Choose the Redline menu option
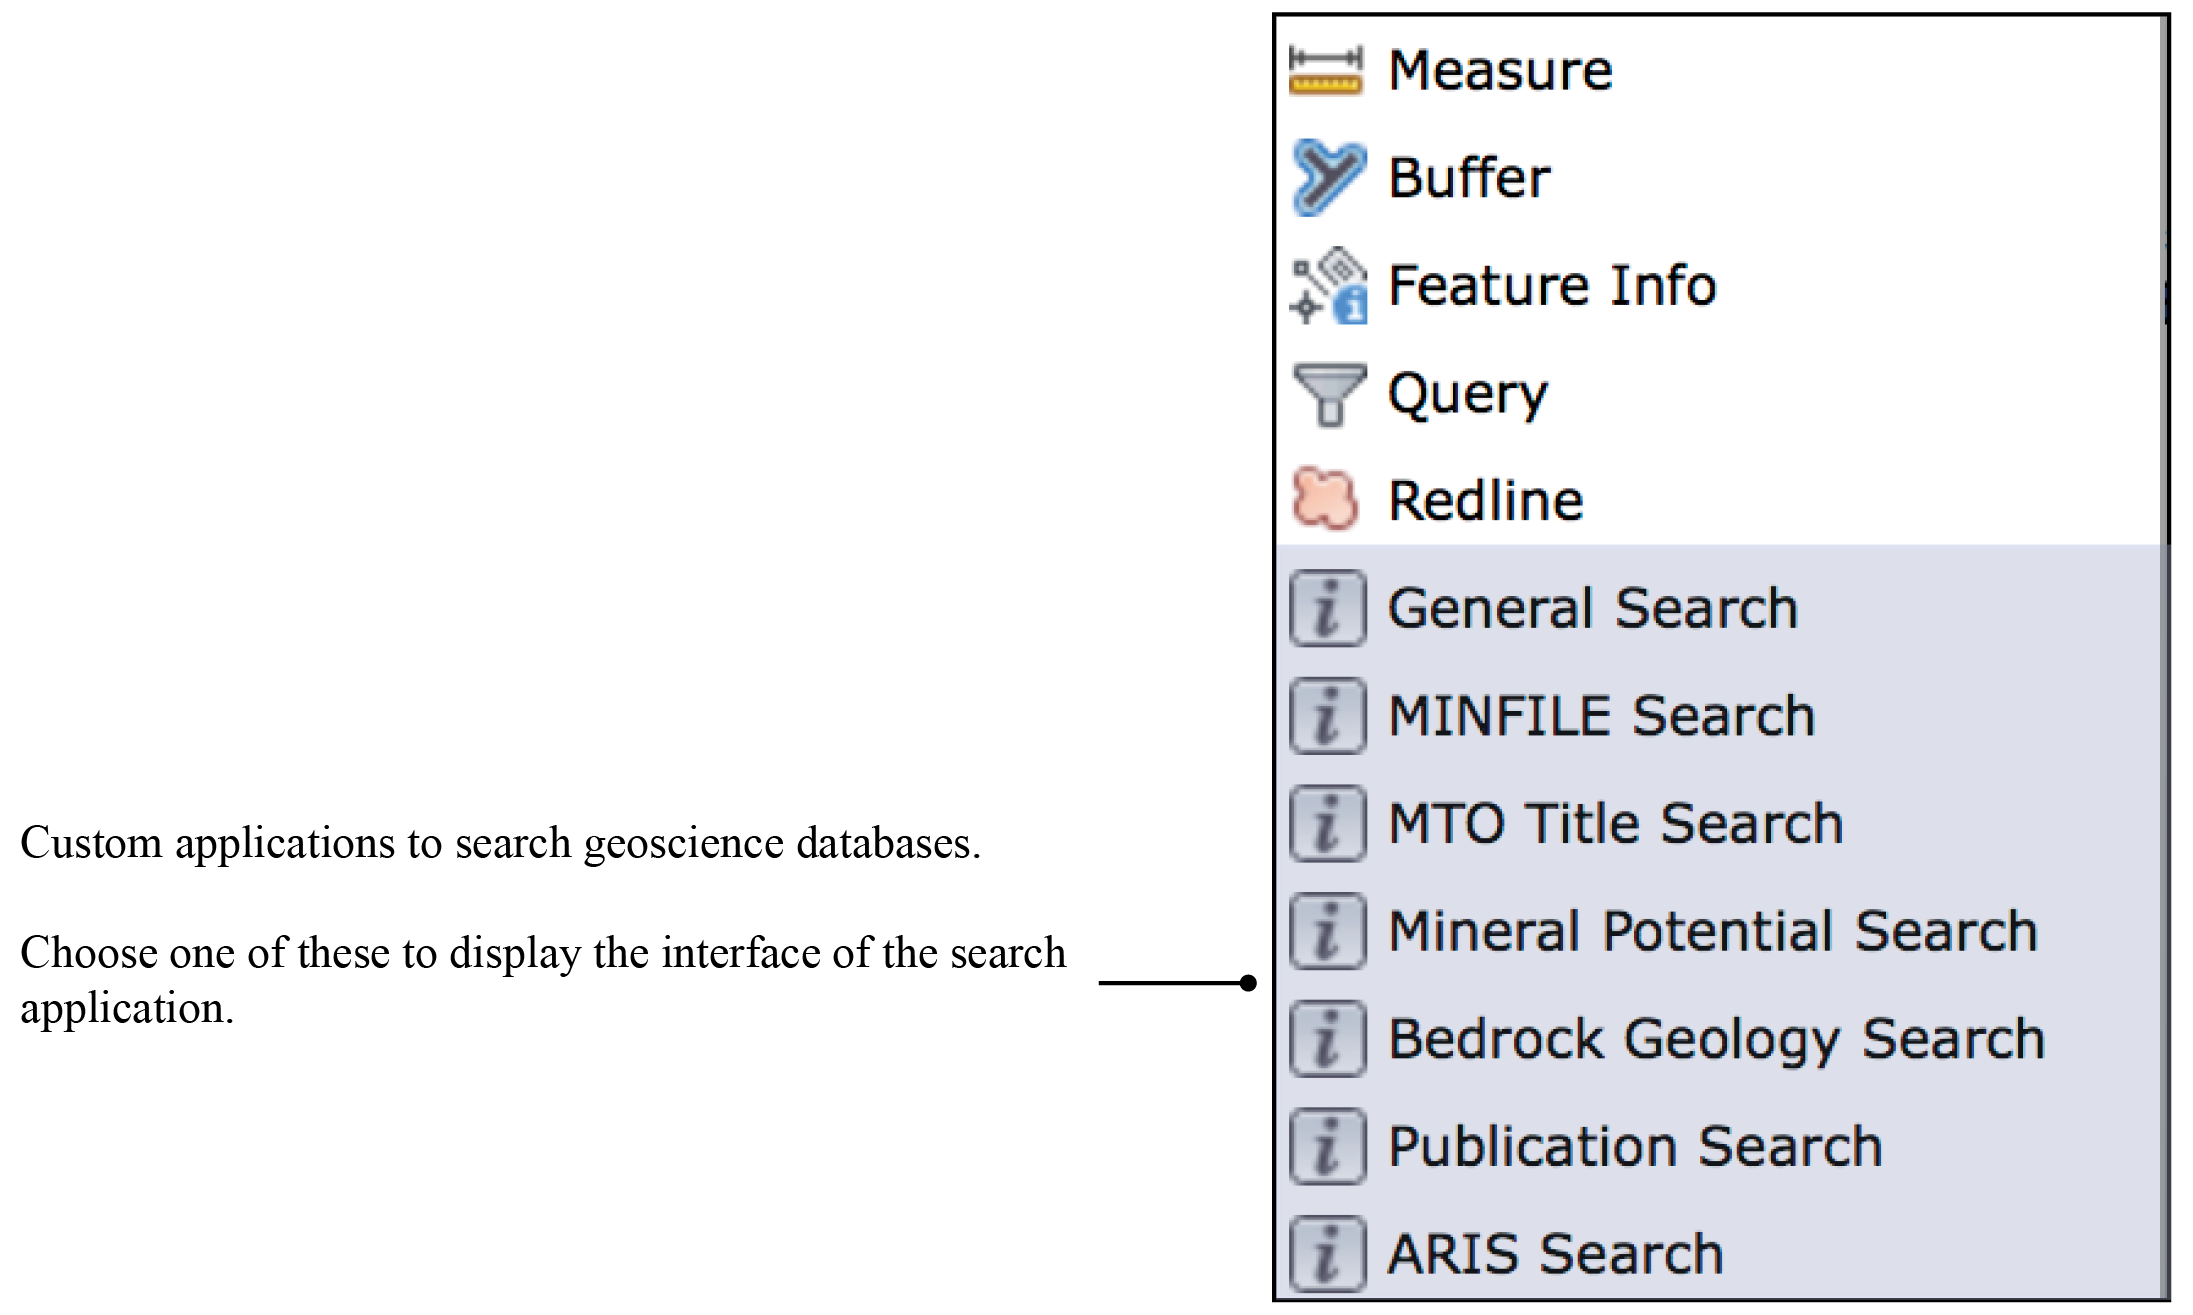The image size is (2193, 1315). [x=1486, y=501]
